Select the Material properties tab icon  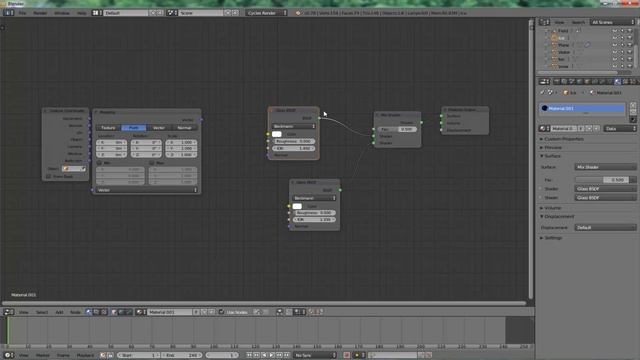tap(618, 82)
